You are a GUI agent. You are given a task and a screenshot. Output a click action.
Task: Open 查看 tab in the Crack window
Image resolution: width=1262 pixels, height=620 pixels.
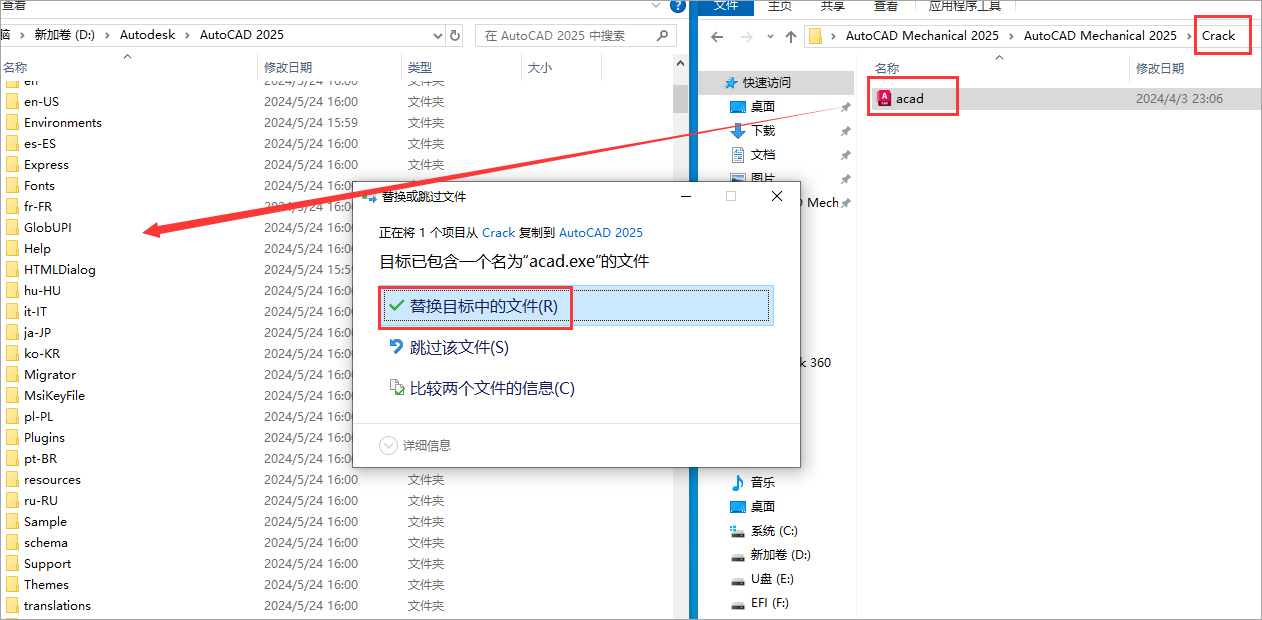point(886,6)
